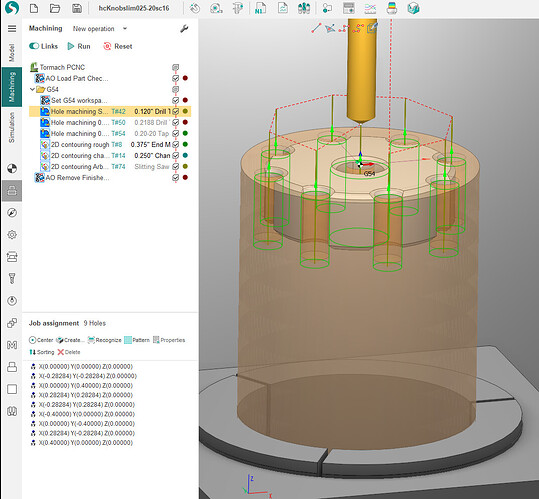This screenshot has height=499, width=539.
Task: Toggle the Links switch
Action: (x=34, y=46)
